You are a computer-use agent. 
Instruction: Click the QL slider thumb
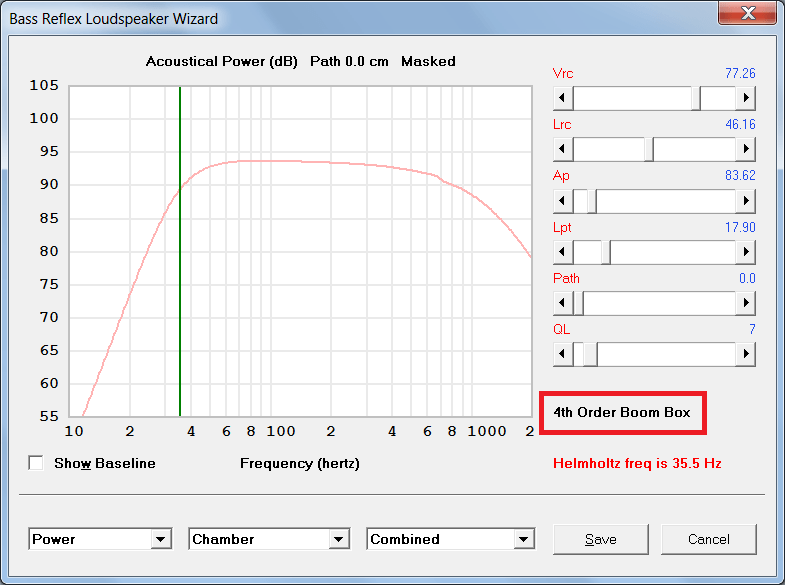click(591, 354)
